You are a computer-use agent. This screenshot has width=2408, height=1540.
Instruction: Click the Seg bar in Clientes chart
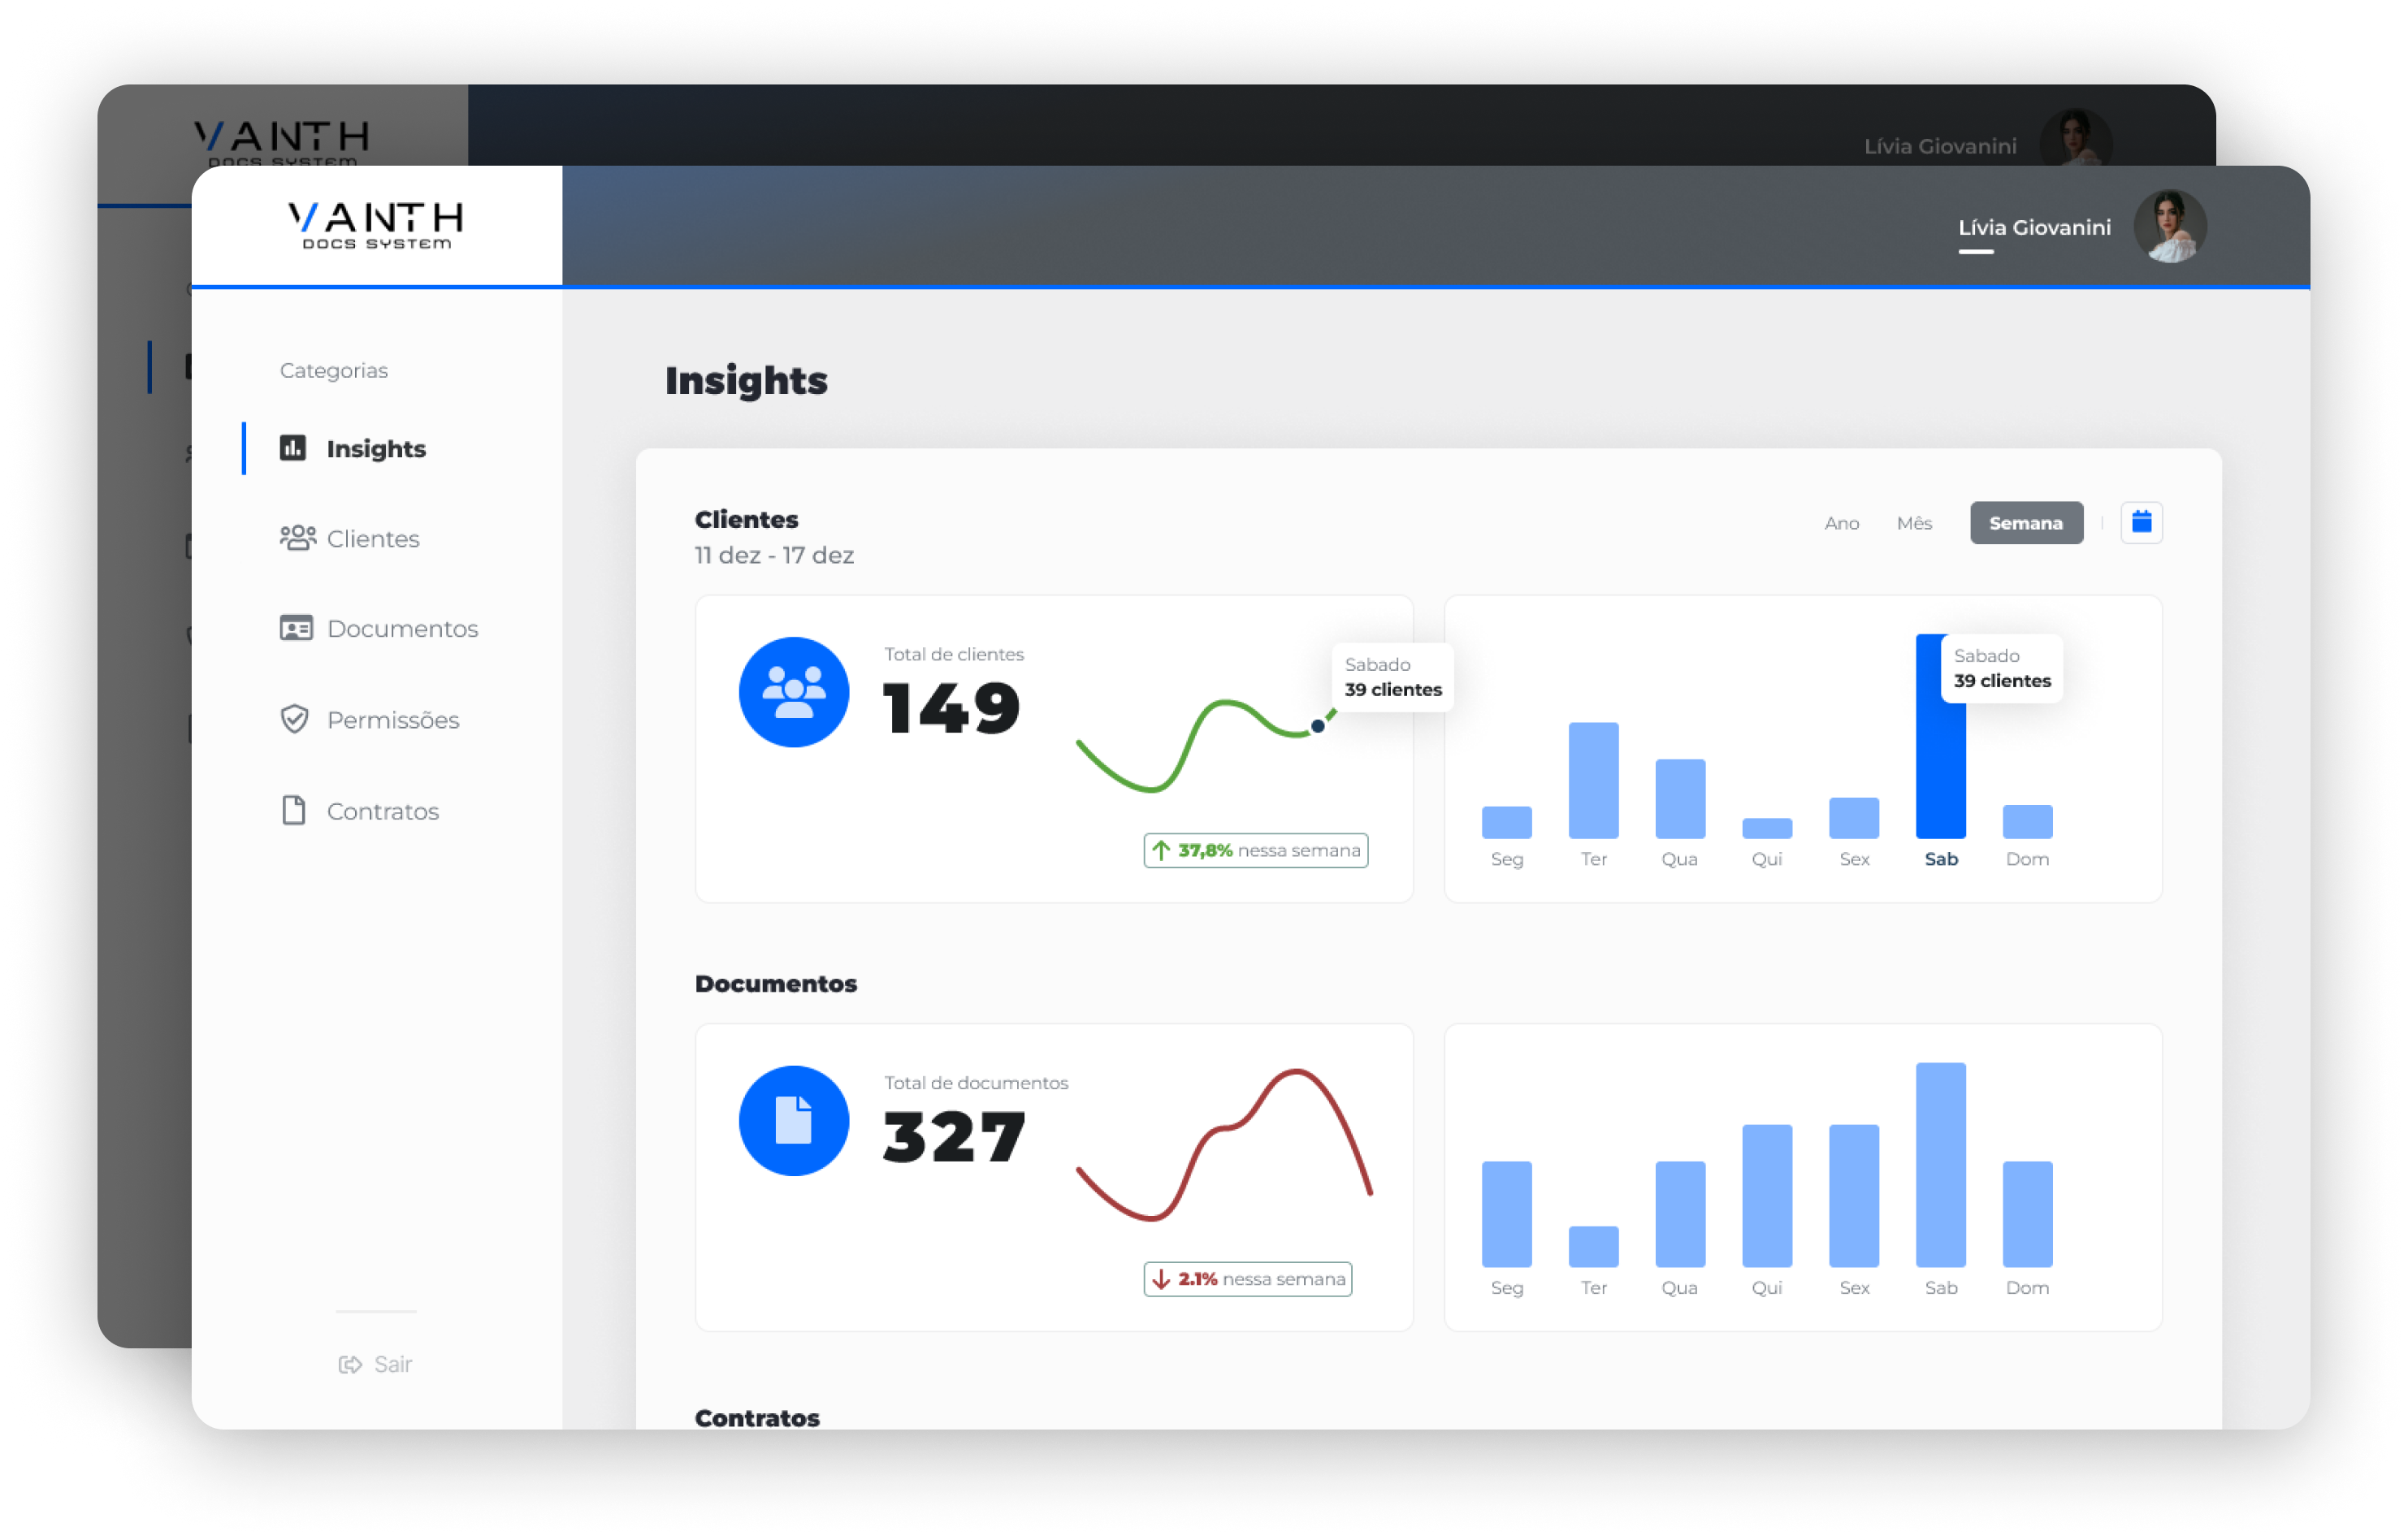click(x=1507, y=822)
